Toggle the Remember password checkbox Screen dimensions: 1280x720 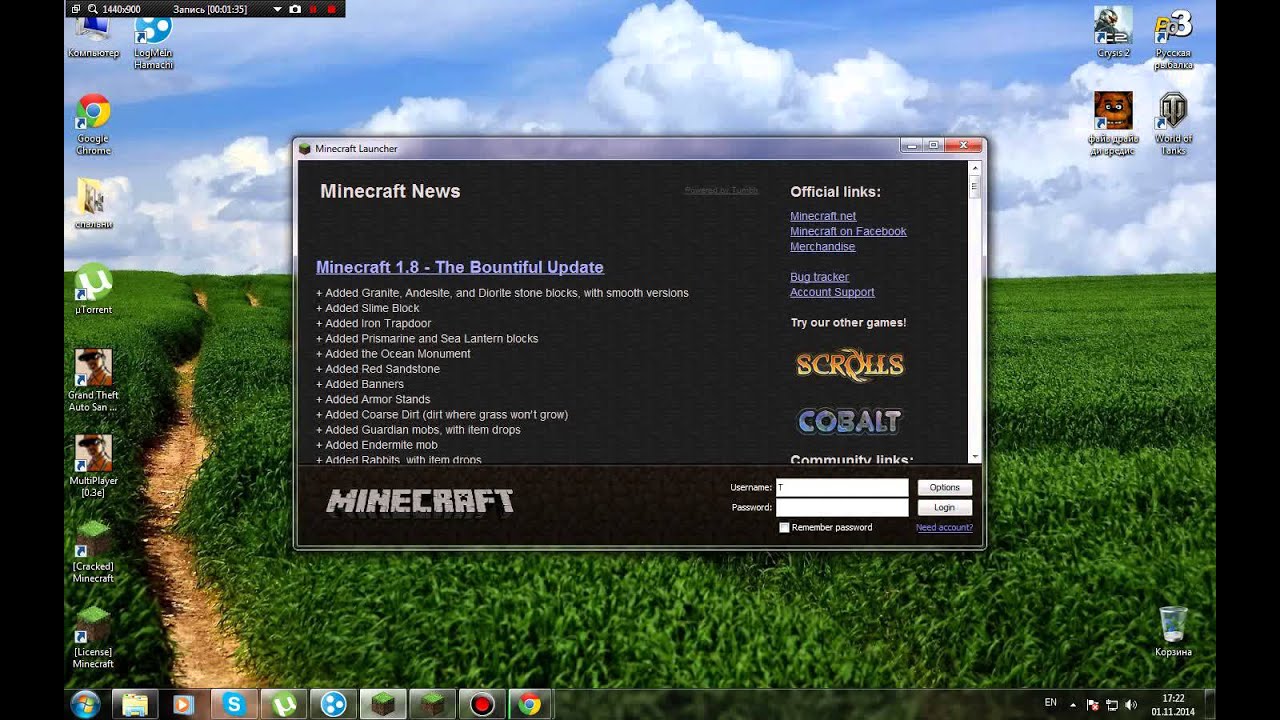[784, 527]
